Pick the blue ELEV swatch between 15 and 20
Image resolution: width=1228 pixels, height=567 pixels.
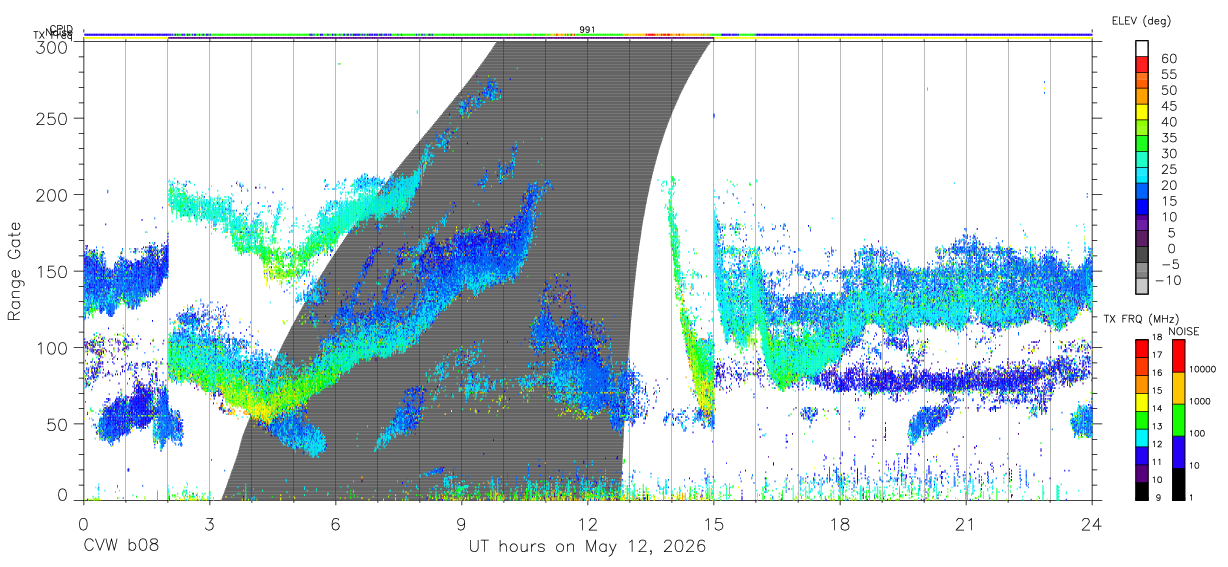point(1143,192)
